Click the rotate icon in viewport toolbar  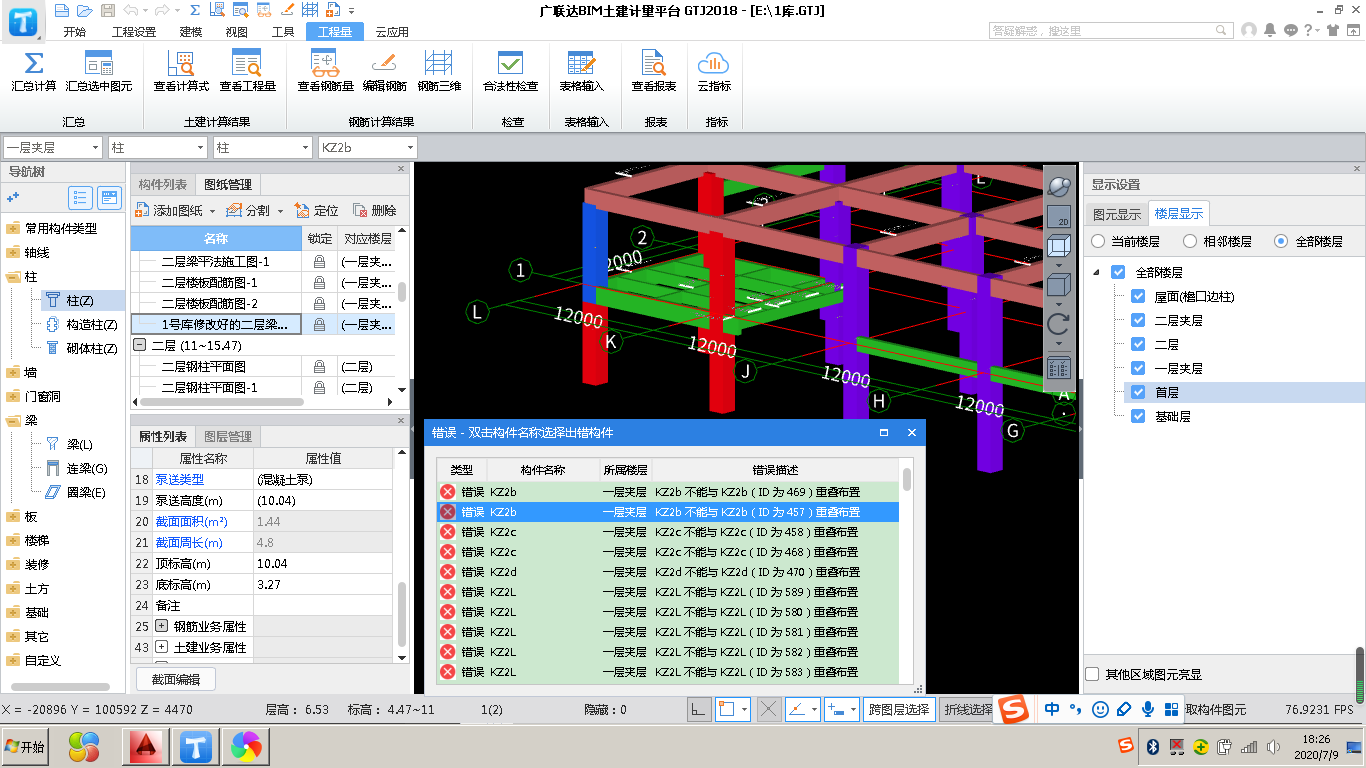pos(1058,323)
